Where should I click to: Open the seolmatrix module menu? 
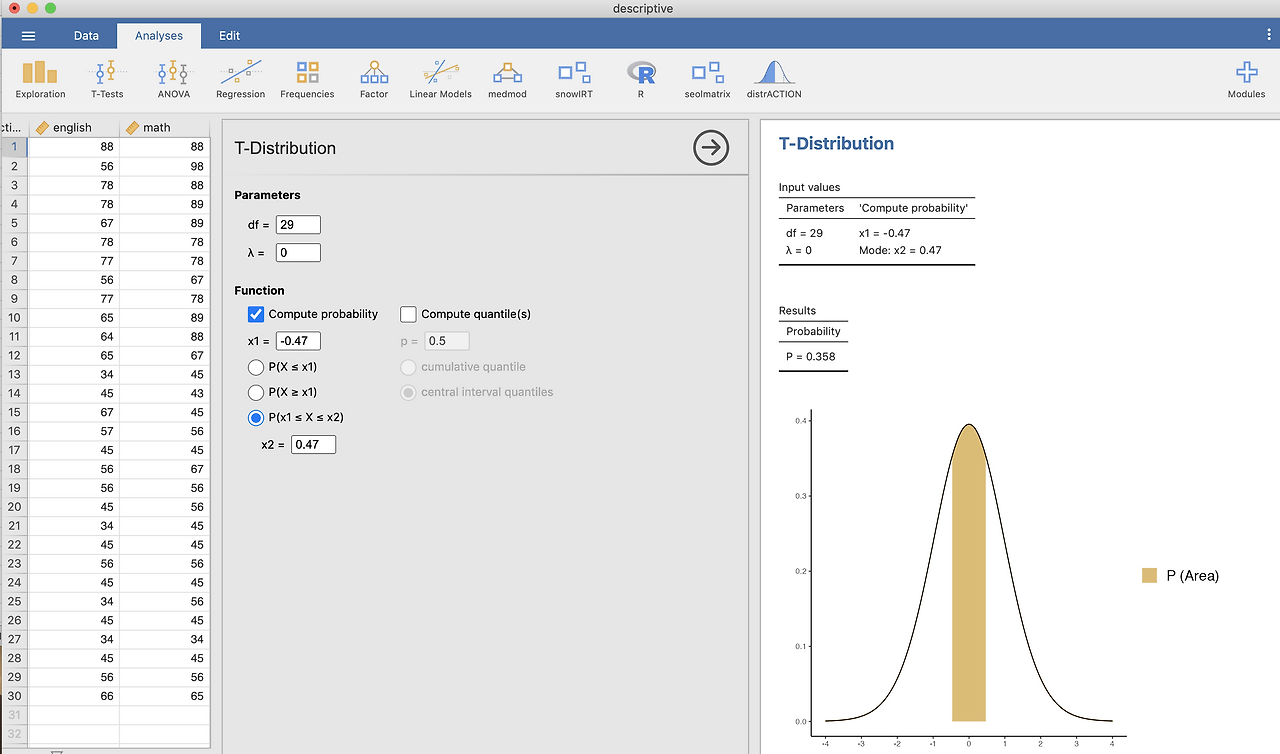(707, 79)
